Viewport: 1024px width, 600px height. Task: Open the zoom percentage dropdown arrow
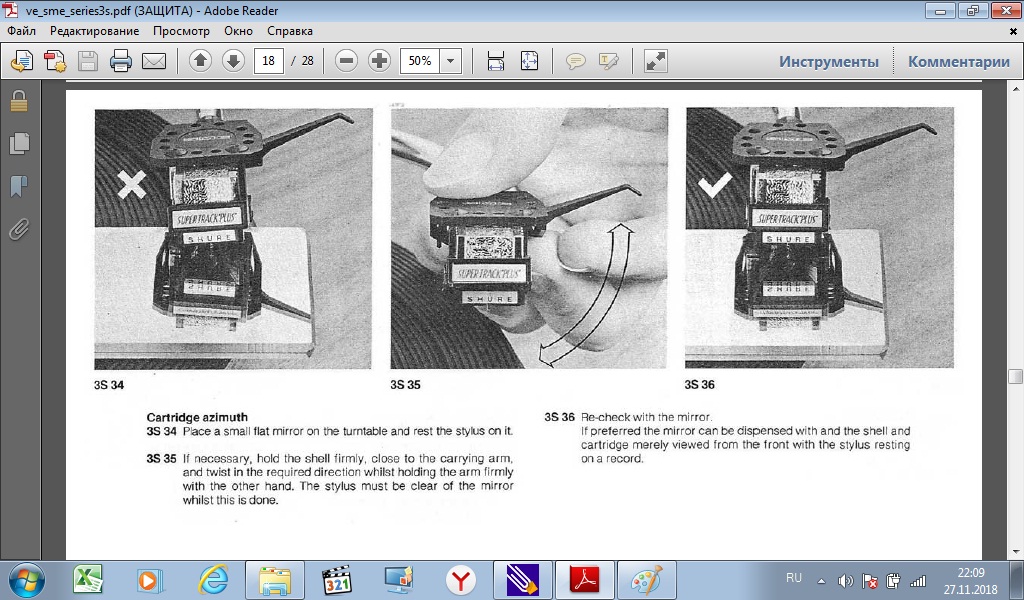450,61
